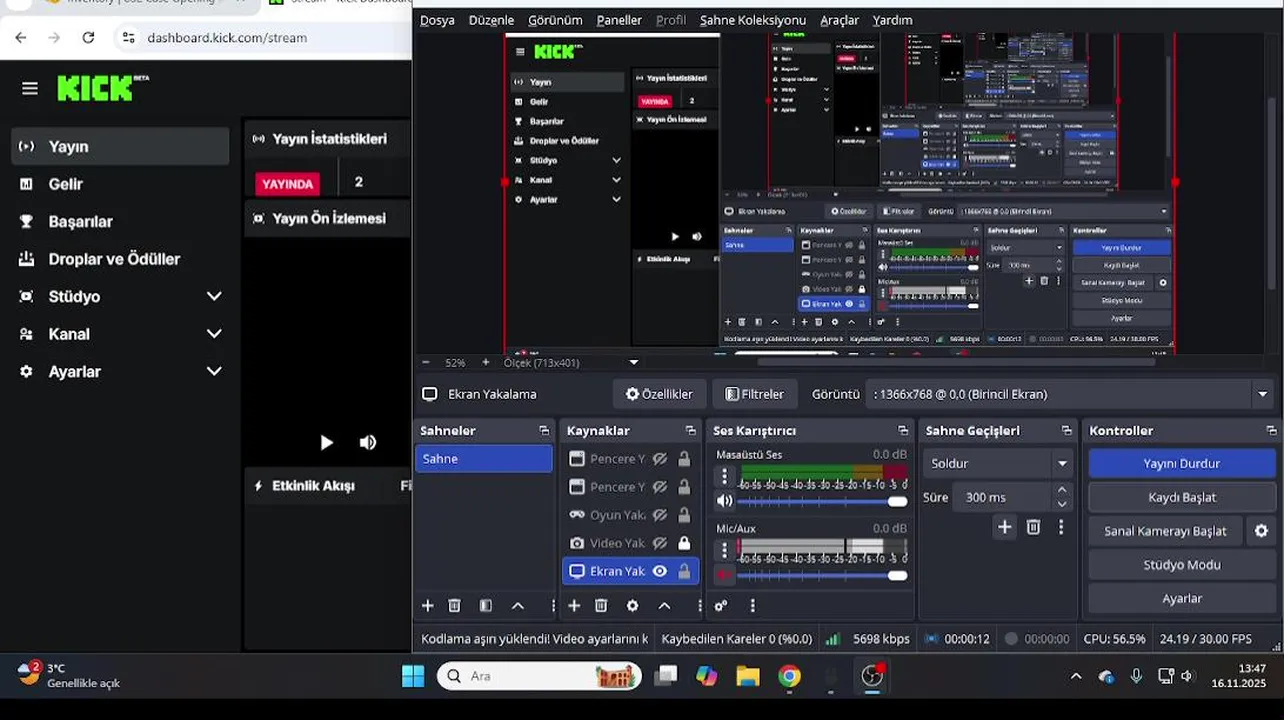Show hidden system tray icons chevron
The width and height of the screenshot is (1284, 720).
1076,676
